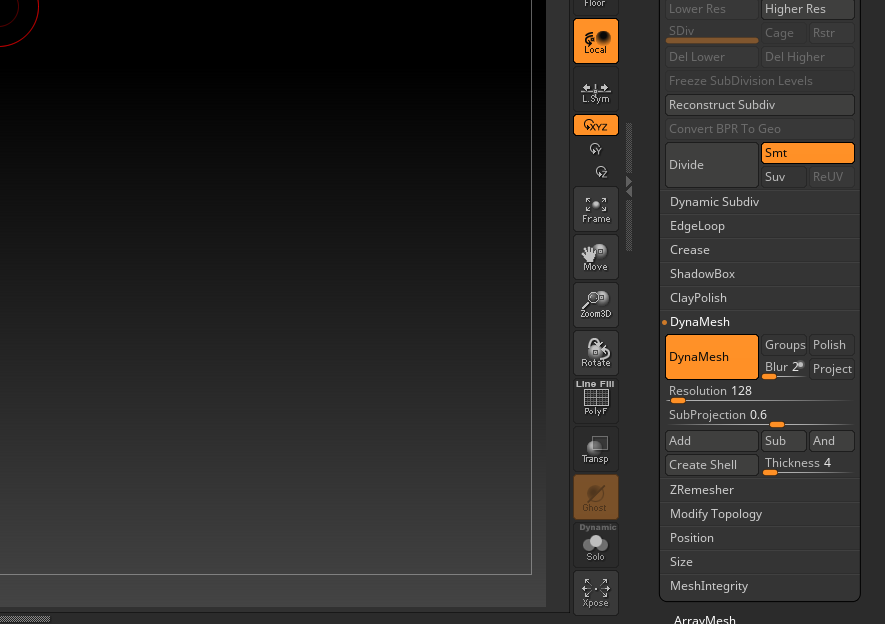Click Convert BPR To Geo

tap(760, 129)
